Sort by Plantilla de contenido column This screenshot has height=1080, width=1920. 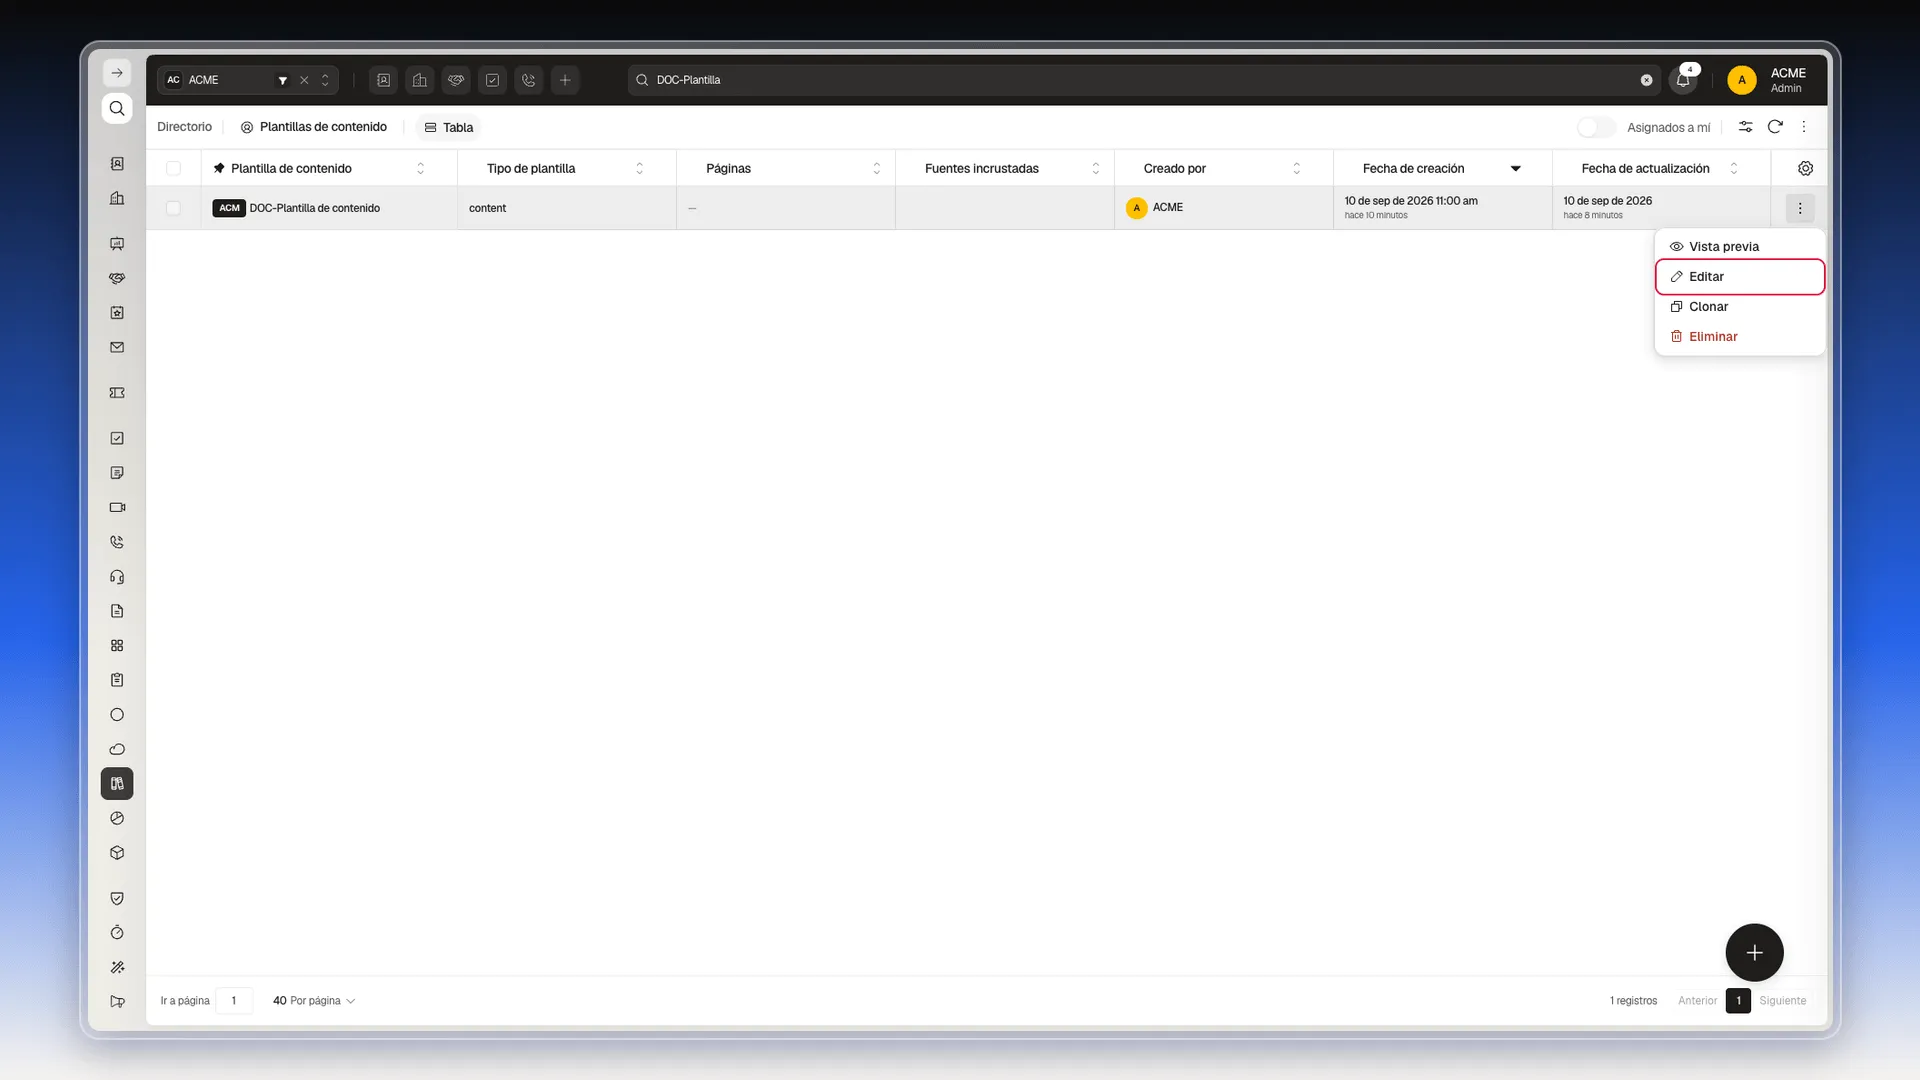[421, 168]
